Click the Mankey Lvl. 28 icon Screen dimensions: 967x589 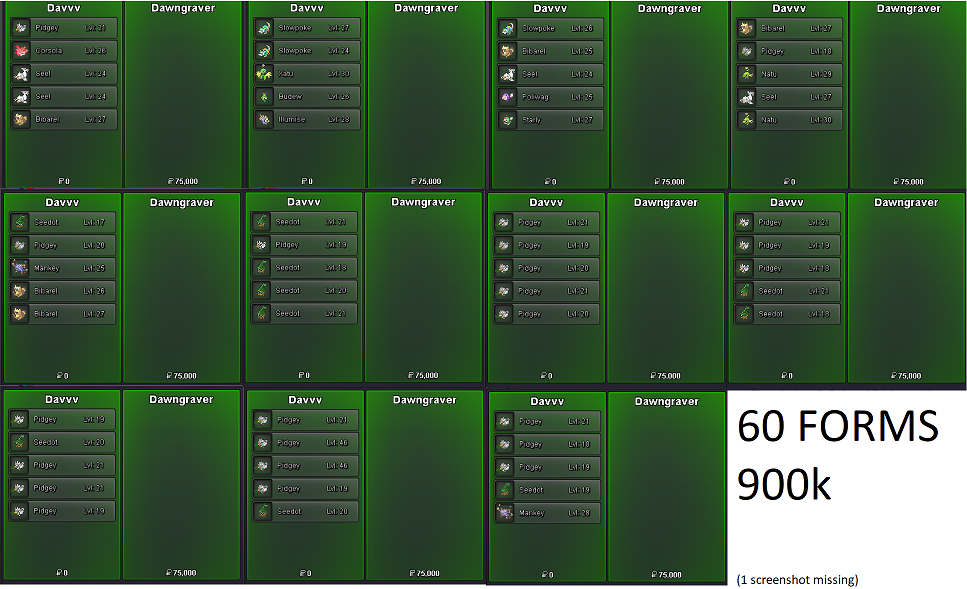(505, 513)
